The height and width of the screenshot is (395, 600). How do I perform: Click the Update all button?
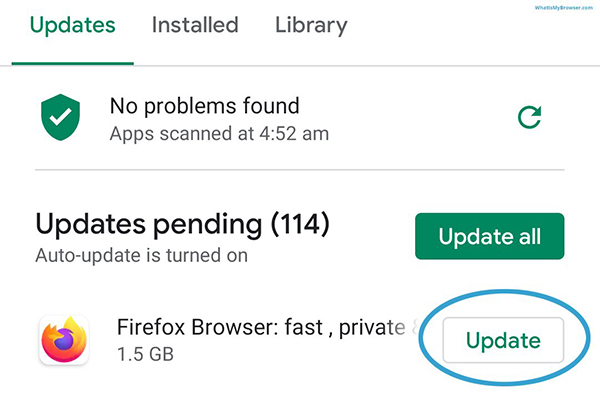pos(489,236)
